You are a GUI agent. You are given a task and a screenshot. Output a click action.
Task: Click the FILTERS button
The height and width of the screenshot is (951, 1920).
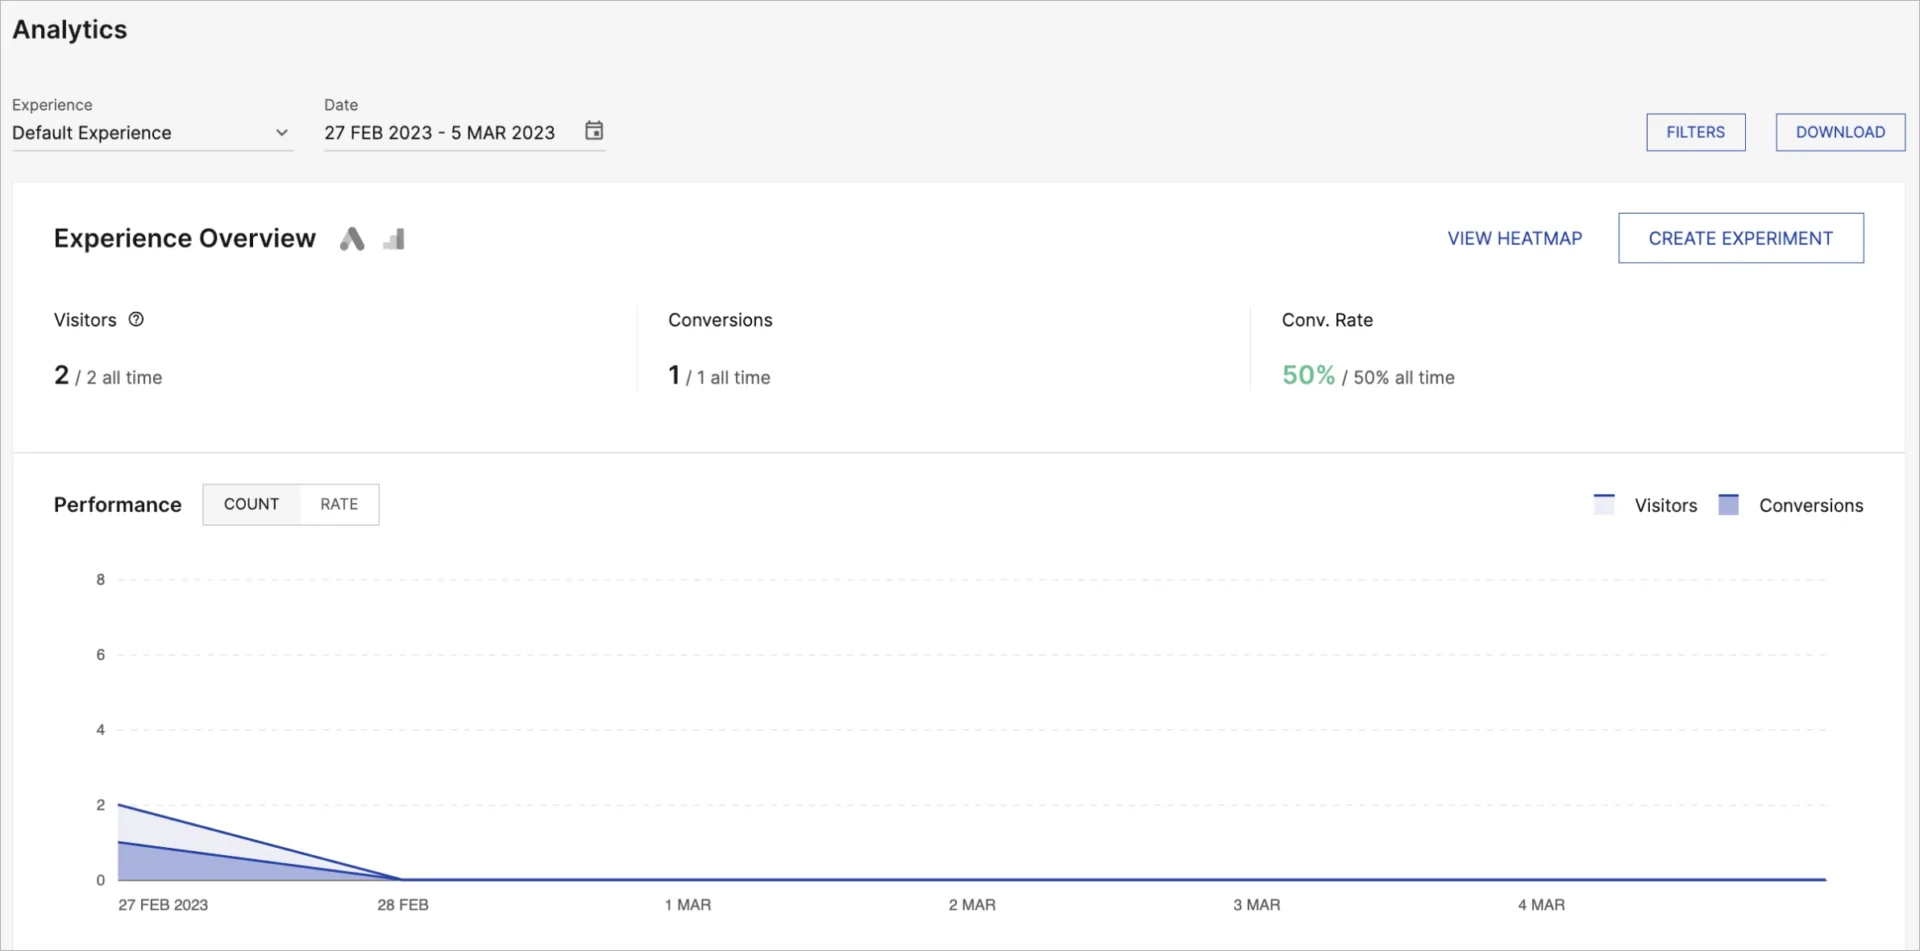1694,131
